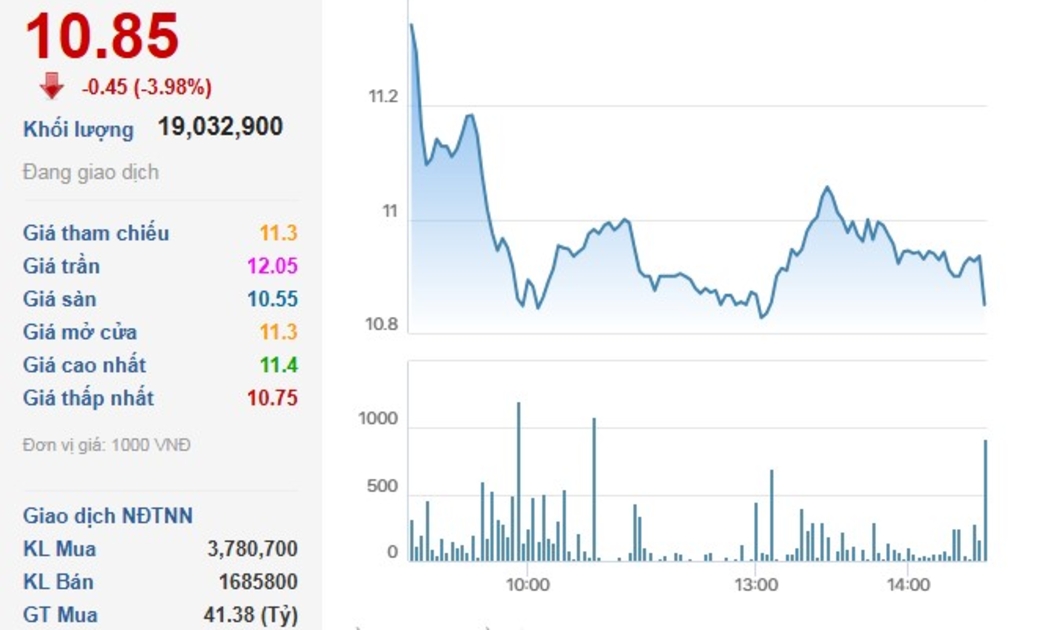Click the red down arrow price indicator
The height and width of the screenshot is (630, 1050).
pos(51,87)
